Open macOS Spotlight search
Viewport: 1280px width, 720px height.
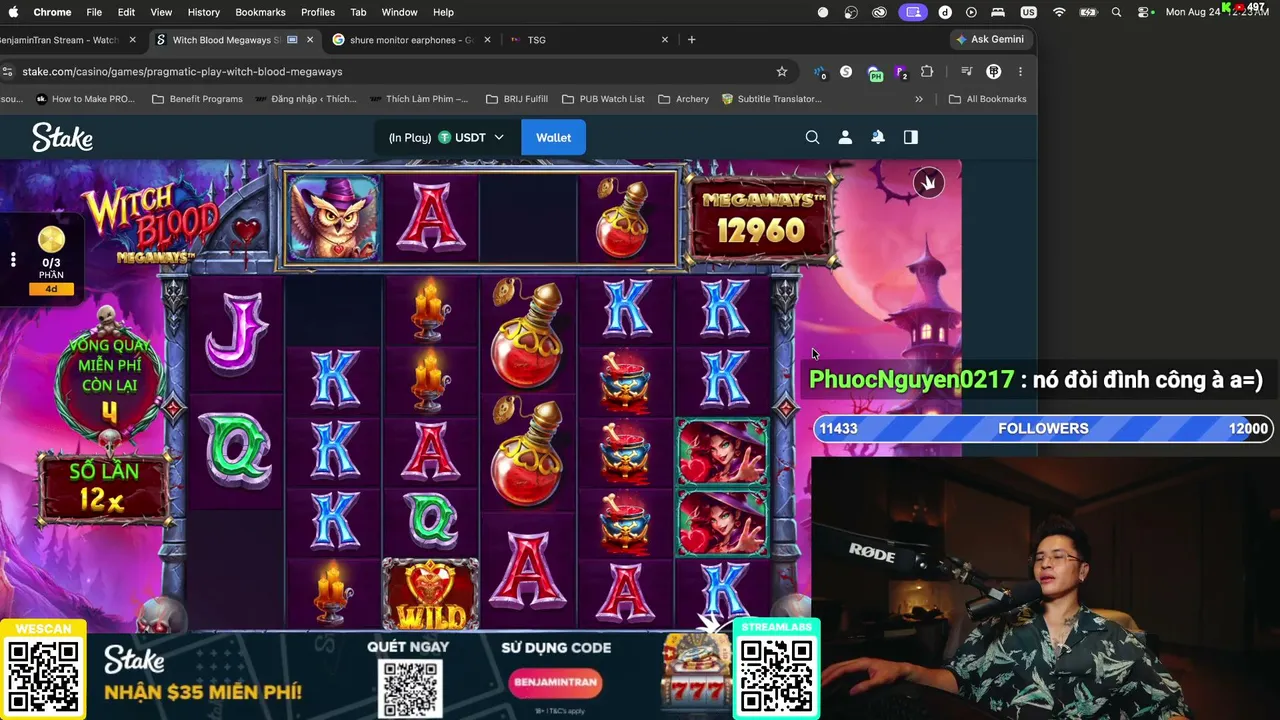click(1116, 12)
